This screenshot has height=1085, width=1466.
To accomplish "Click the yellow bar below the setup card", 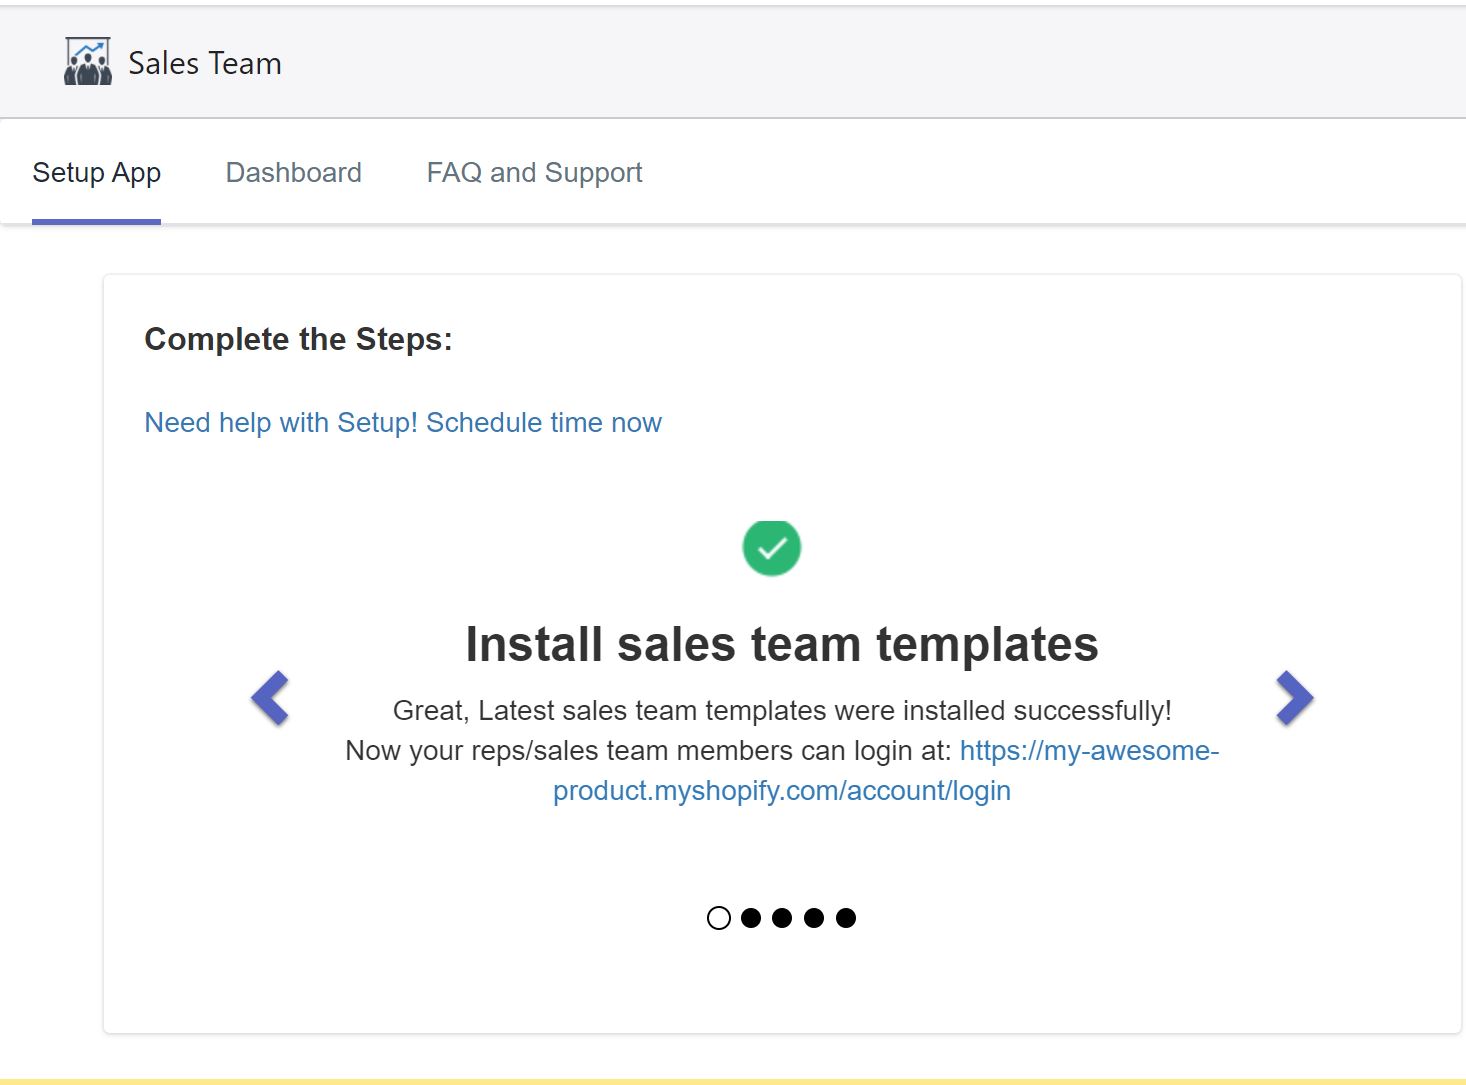I will click(x=733, y=1081).
